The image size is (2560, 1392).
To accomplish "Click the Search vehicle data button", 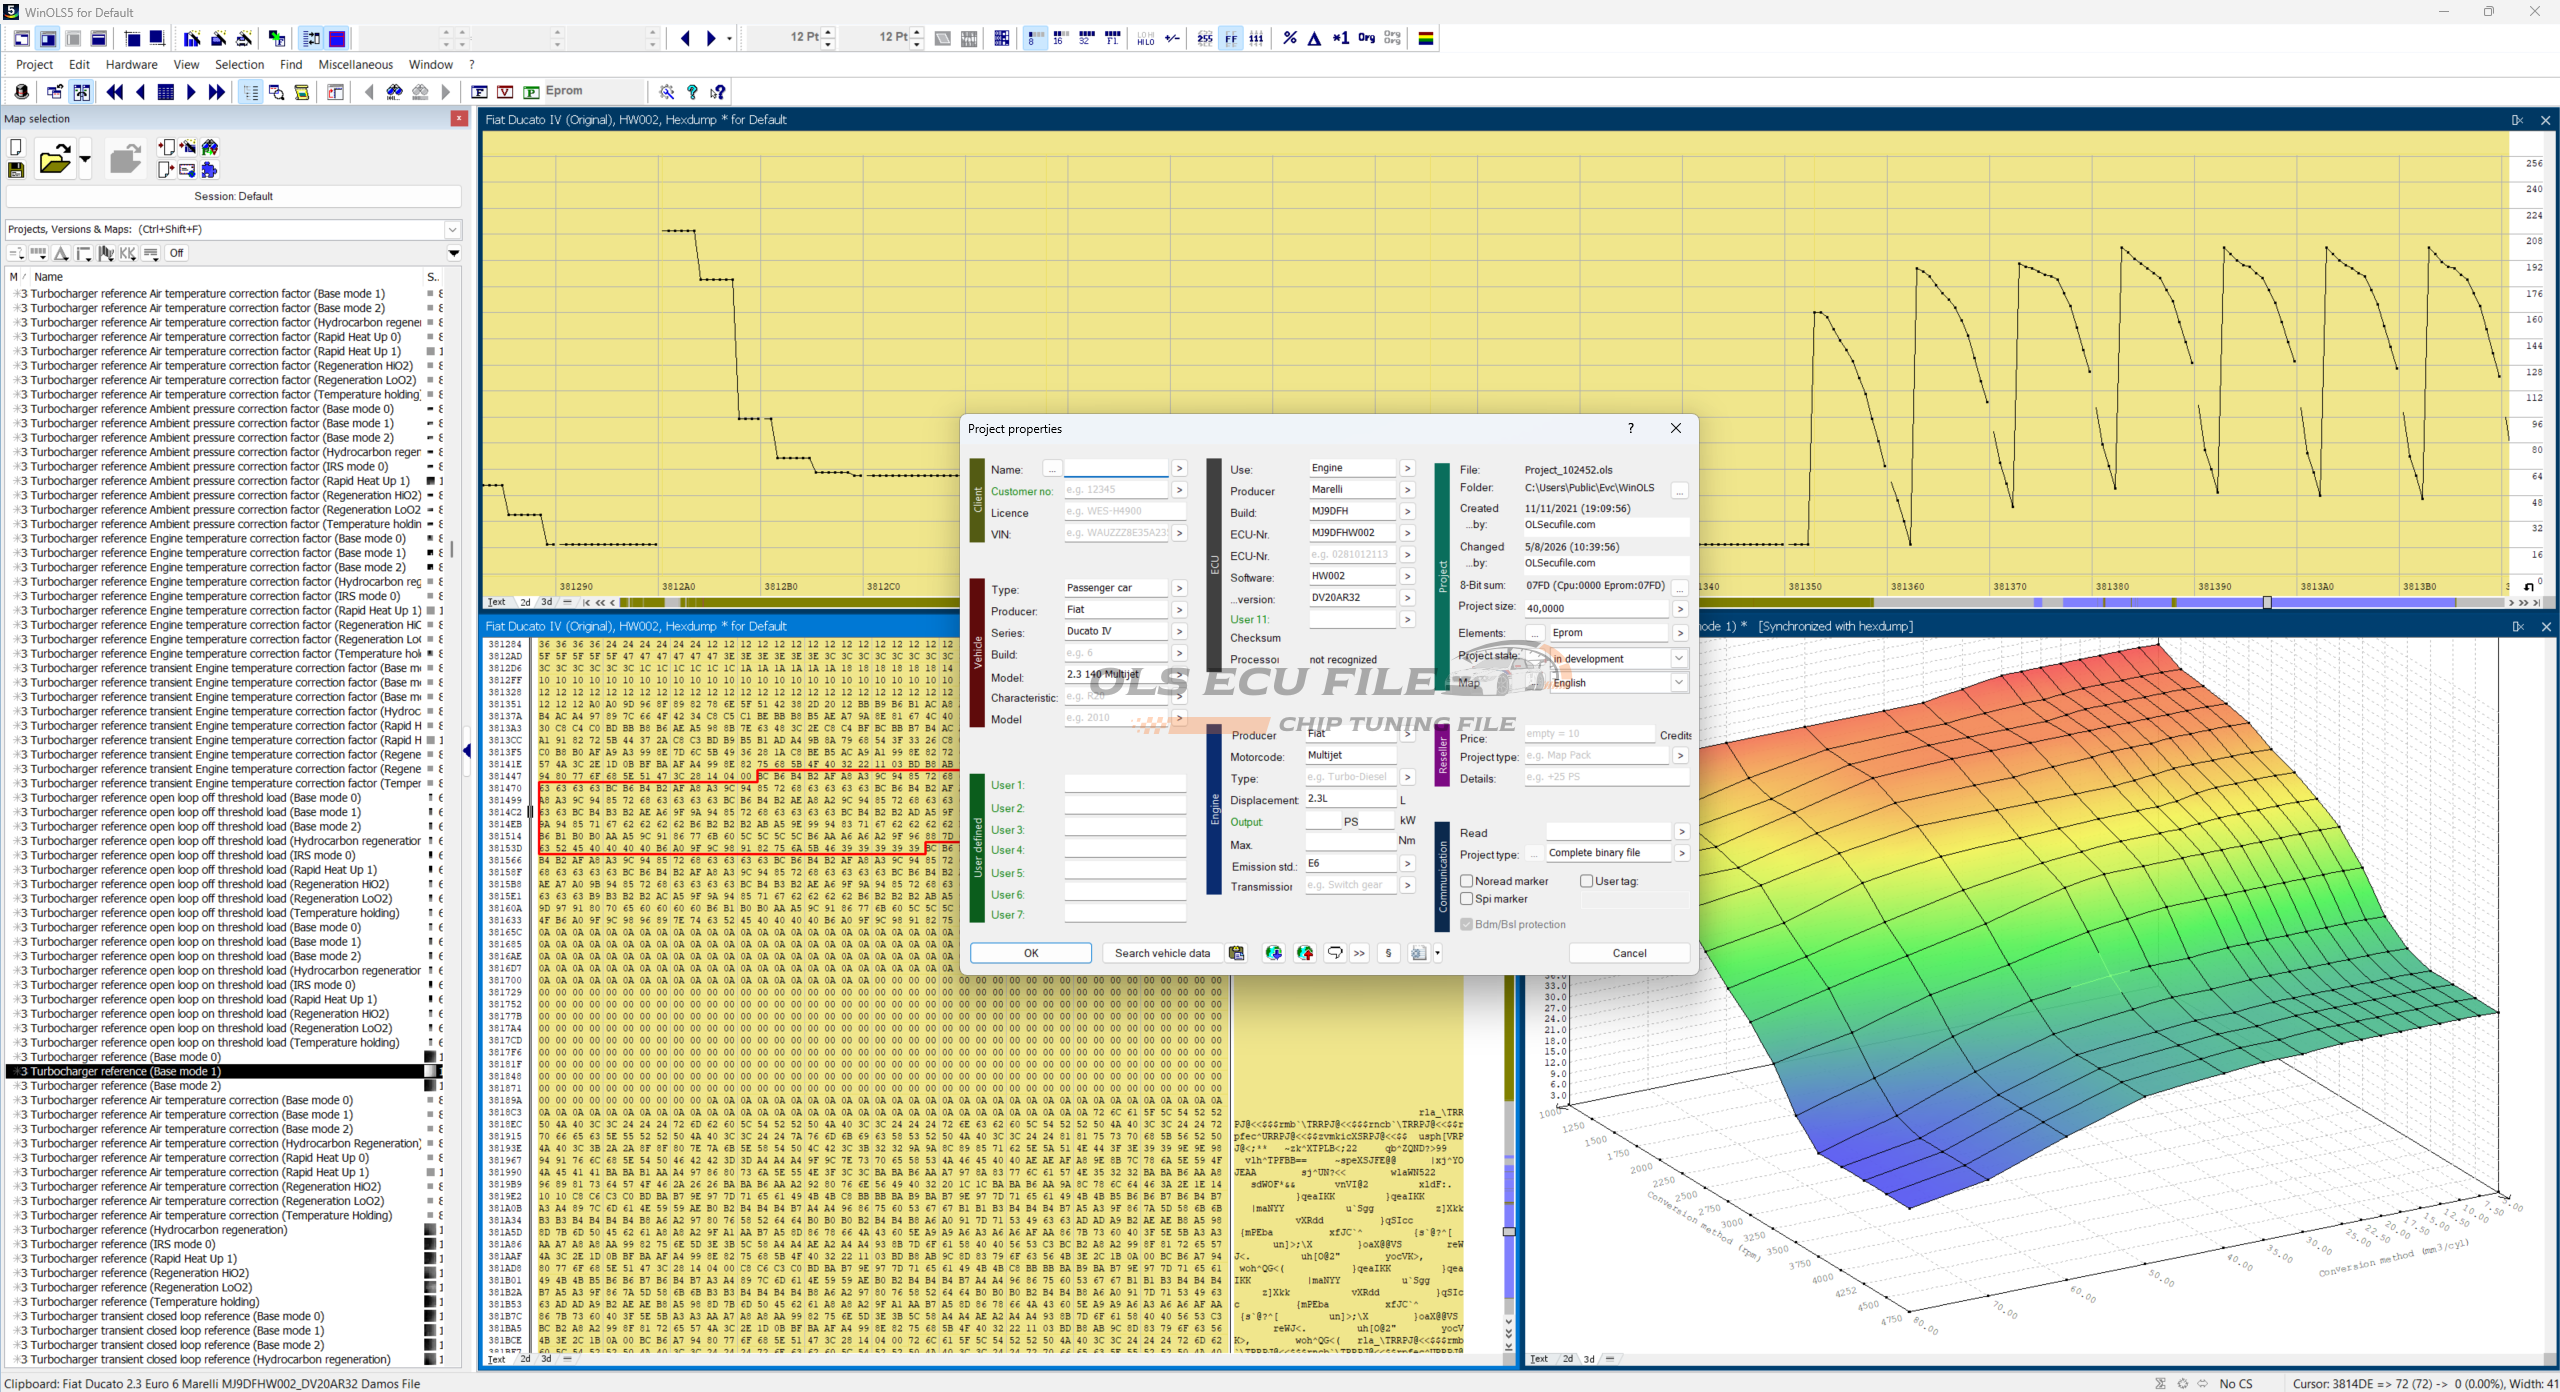I will click(x=1162, y=953).
